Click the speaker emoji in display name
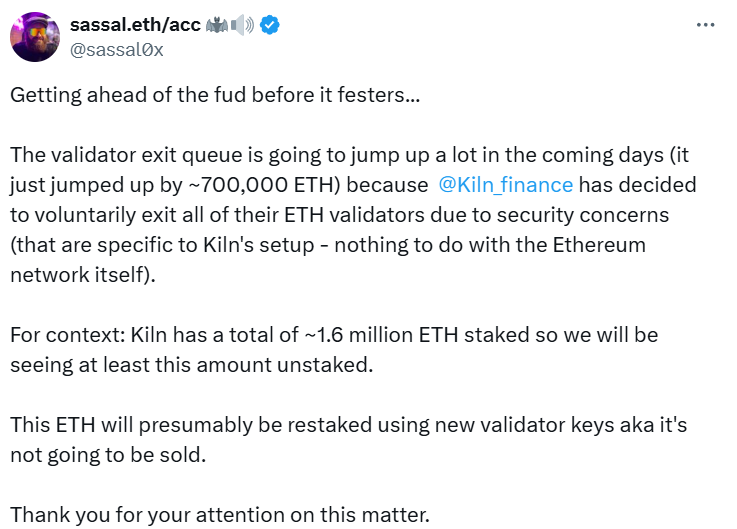Screen dimensions: 737x529 pyautogui.click(x=244, y=26)
